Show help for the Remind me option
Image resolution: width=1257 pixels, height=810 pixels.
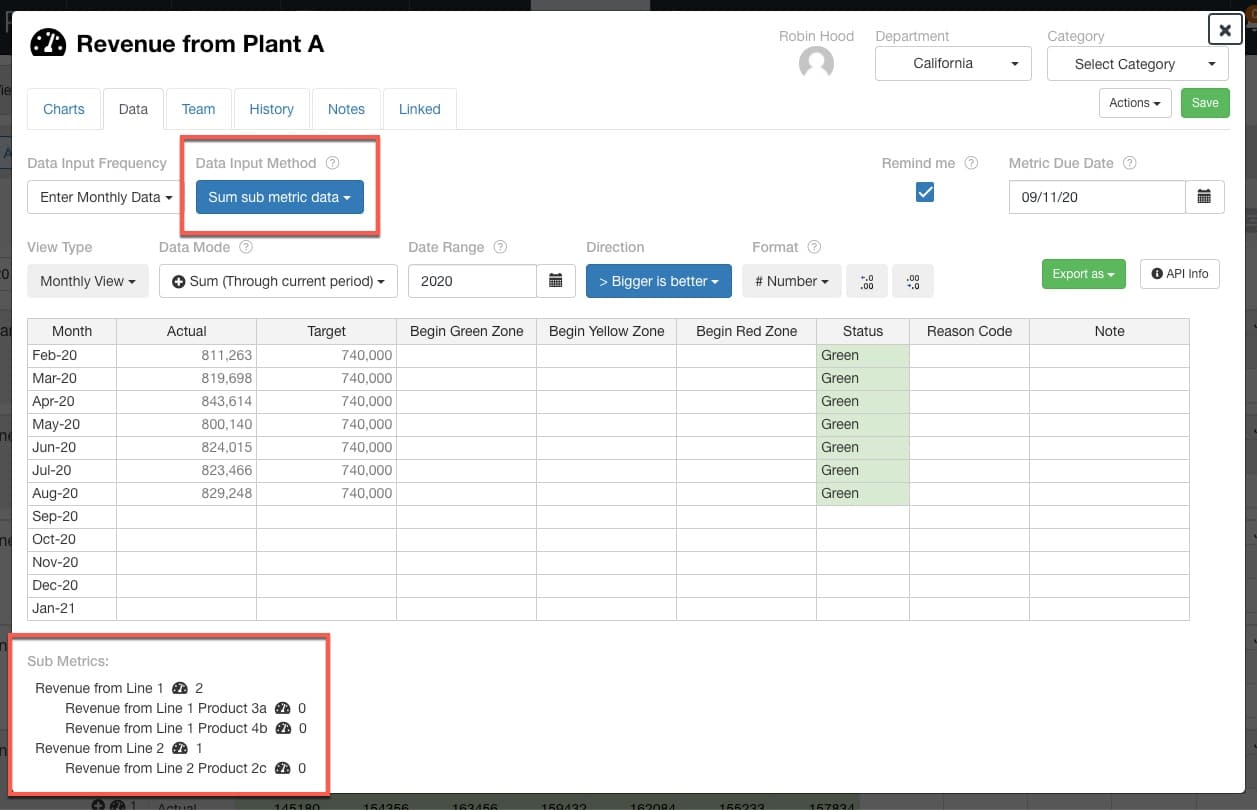pos(971,163)
